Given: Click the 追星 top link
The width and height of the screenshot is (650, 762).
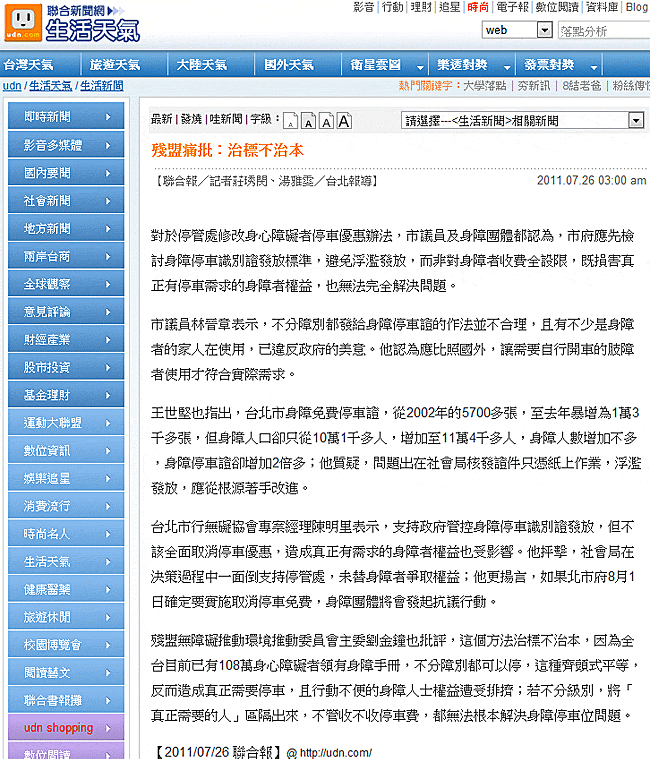Looking at the screenshot, I should pos(449,7).
